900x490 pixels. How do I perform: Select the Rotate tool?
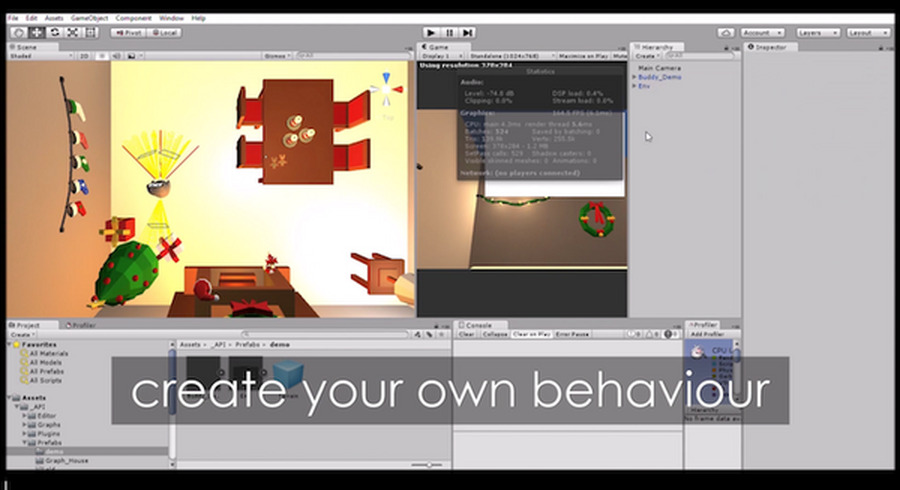[x=55, y=33]
